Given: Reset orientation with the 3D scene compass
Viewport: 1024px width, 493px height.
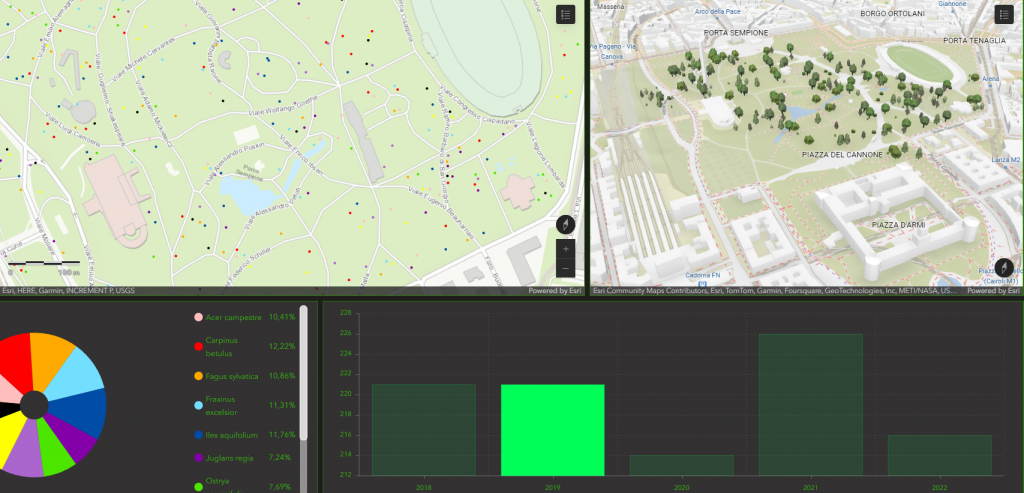Looking at the screenshot, I should [1004, 268].
